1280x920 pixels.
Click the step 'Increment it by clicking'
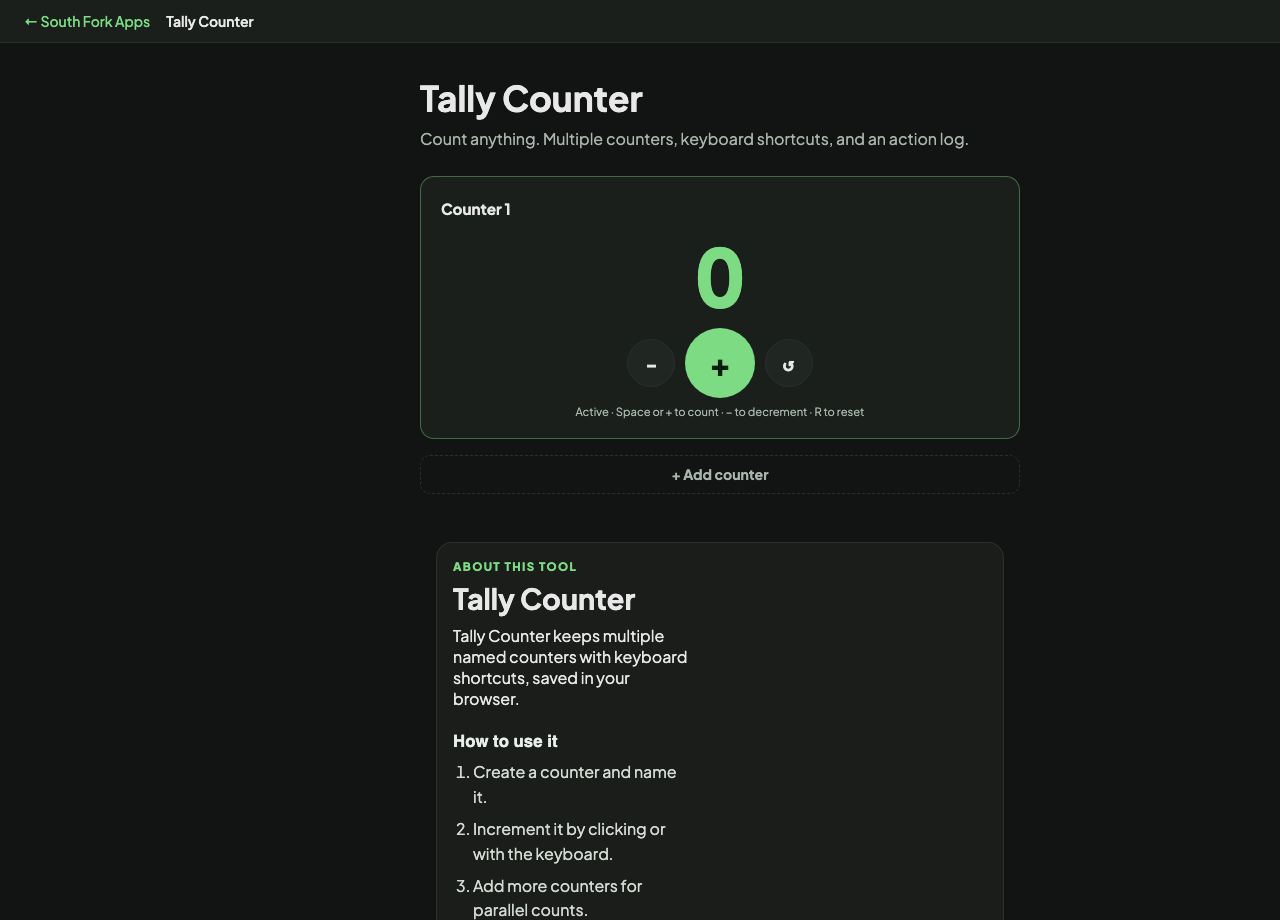(x=569, y=841)
